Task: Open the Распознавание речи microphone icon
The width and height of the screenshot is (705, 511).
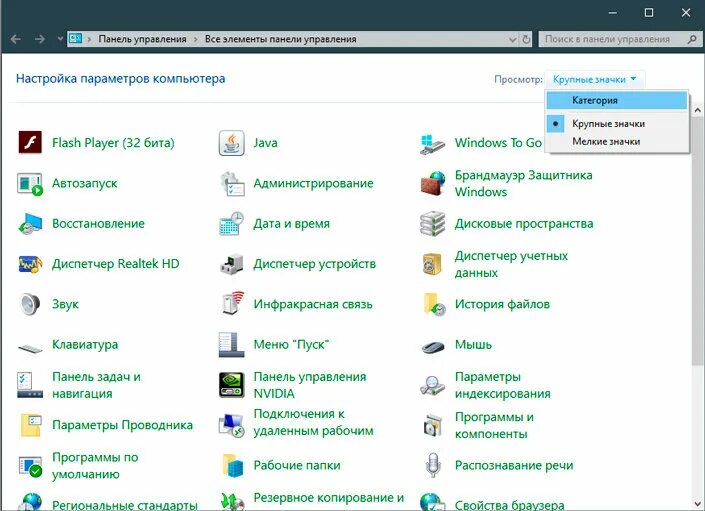Action: point(433,465)
